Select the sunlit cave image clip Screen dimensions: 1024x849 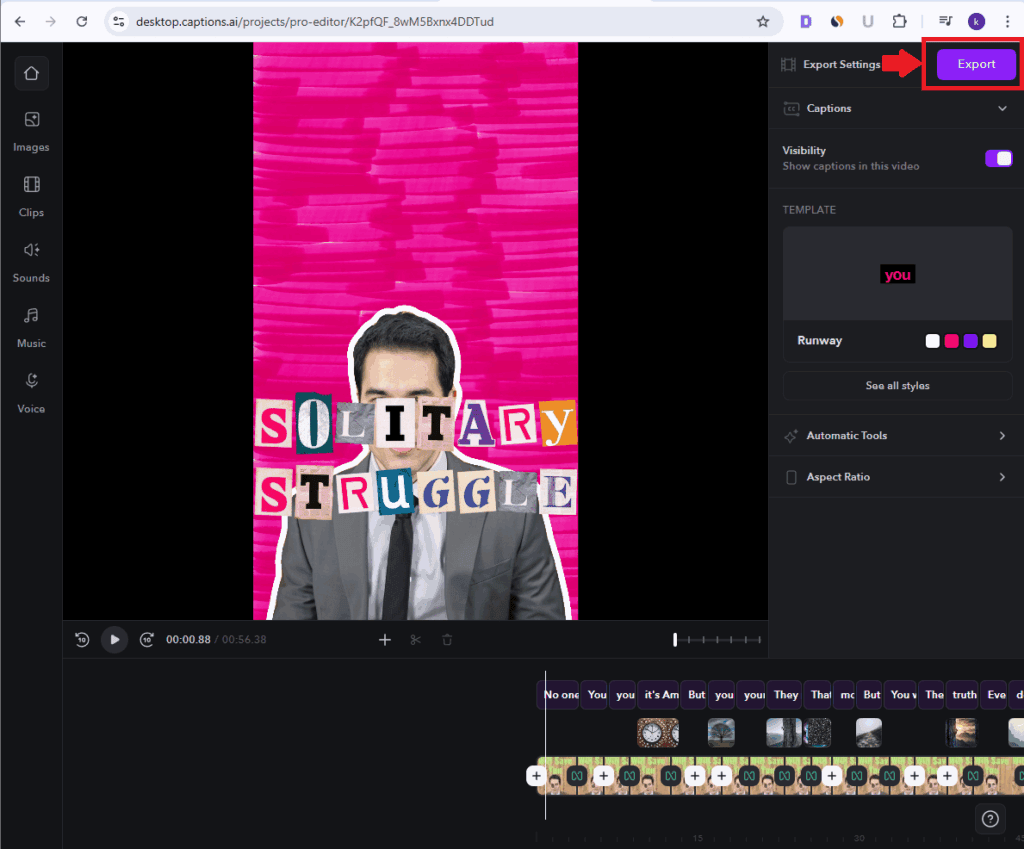pos(961,733)
